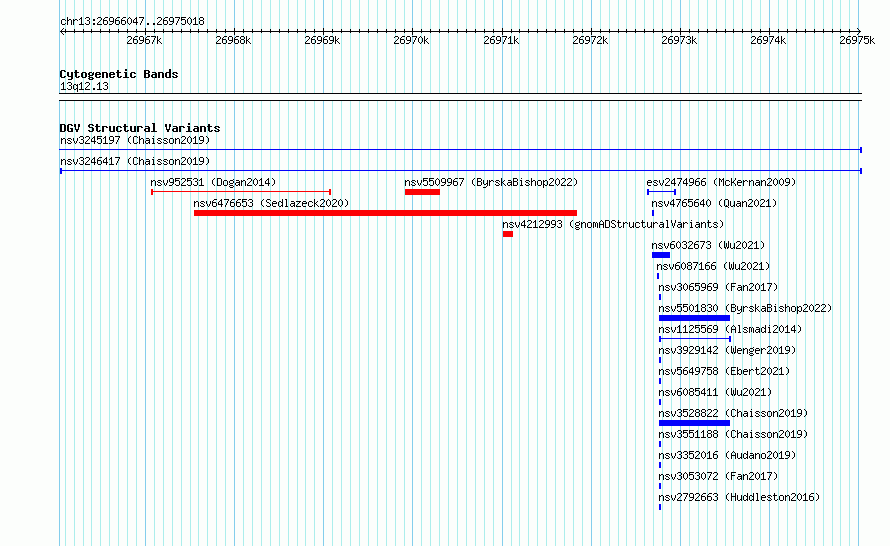
Task: Click the nsv3245197 (Chaisson2019) label
Action: [x=135, y=140]
